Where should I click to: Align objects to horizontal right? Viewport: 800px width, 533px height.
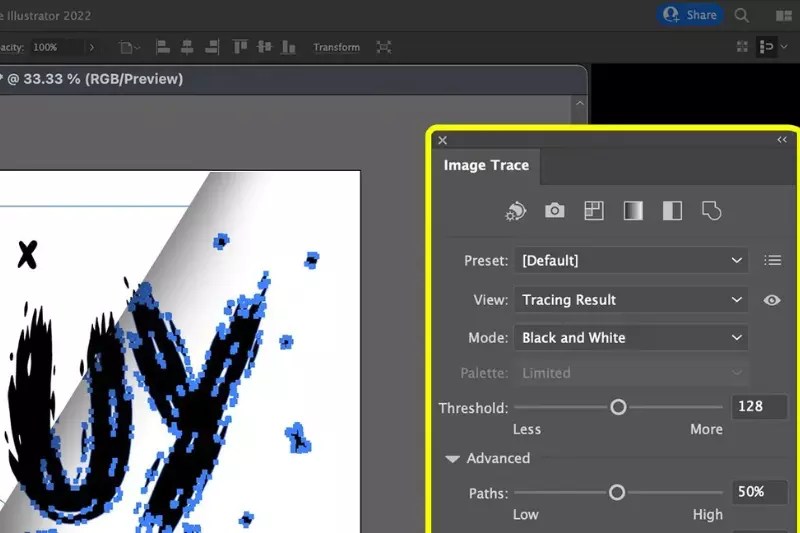[212, 47]
